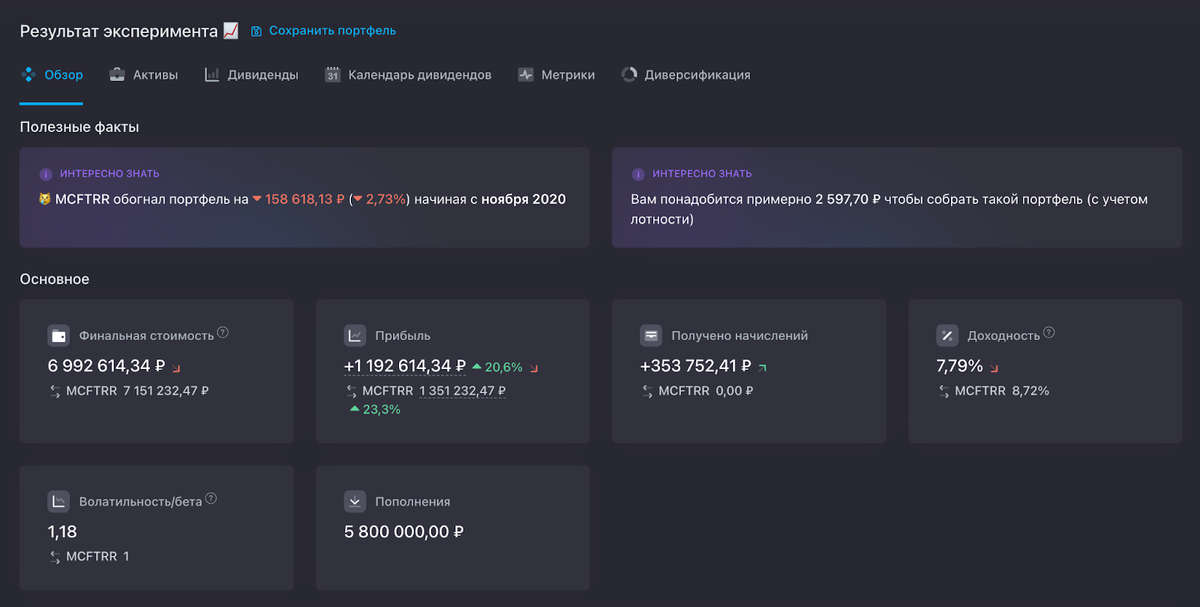1200x607 pixels.
Task: Click the volatility chart icon
Action: [x=58, y=501]
